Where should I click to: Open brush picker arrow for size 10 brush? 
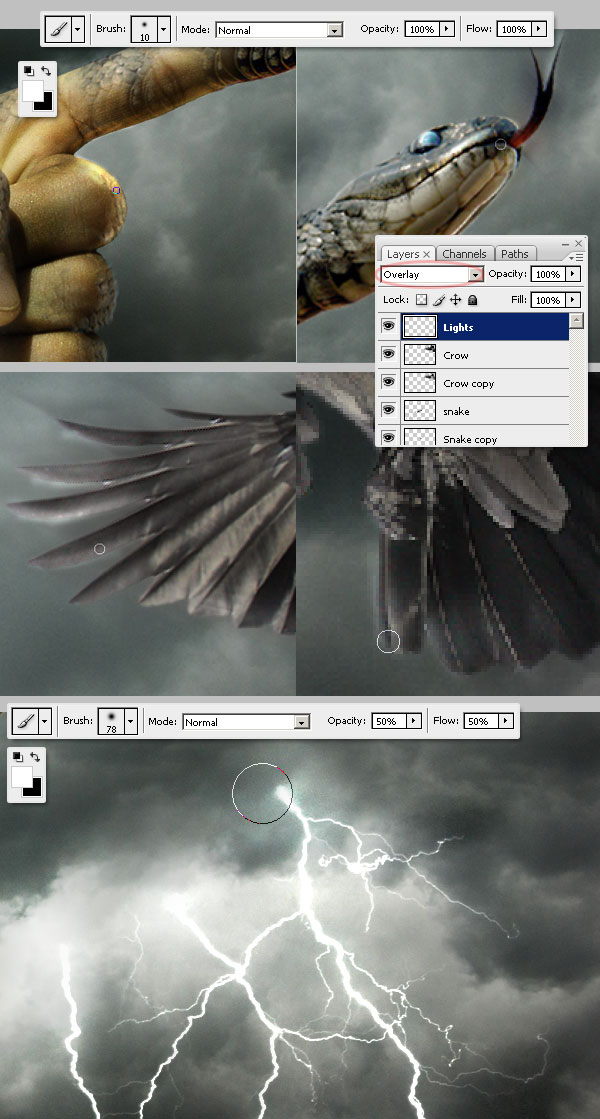[x=163, y=29]
